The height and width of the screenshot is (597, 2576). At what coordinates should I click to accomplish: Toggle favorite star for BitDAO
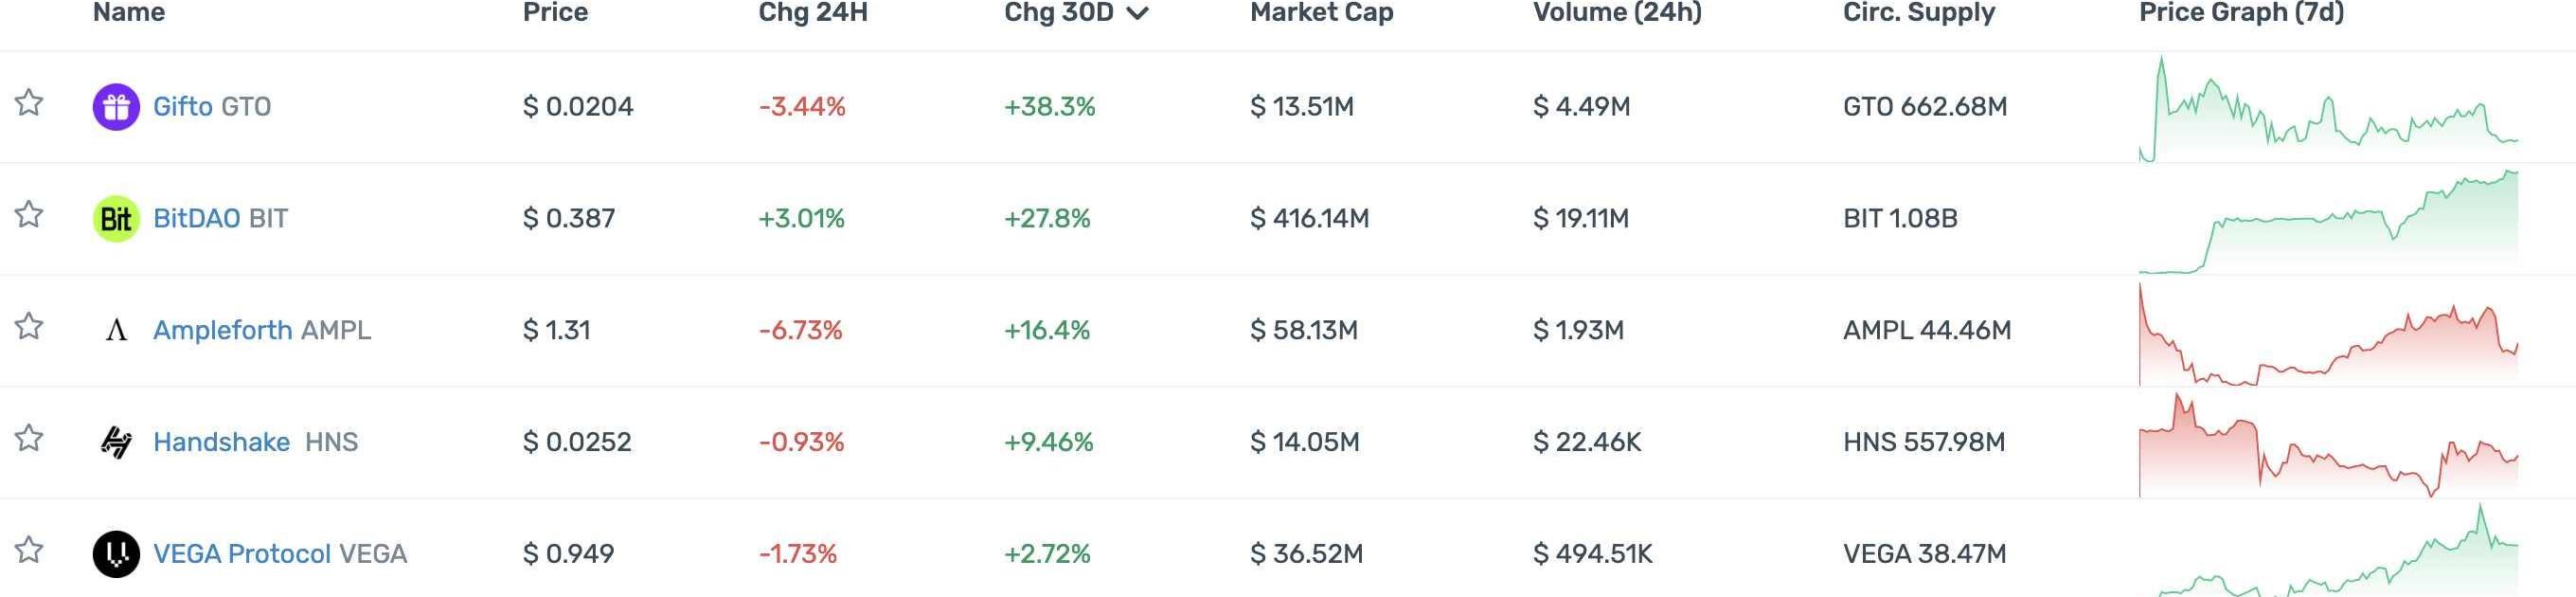[29, 215]
